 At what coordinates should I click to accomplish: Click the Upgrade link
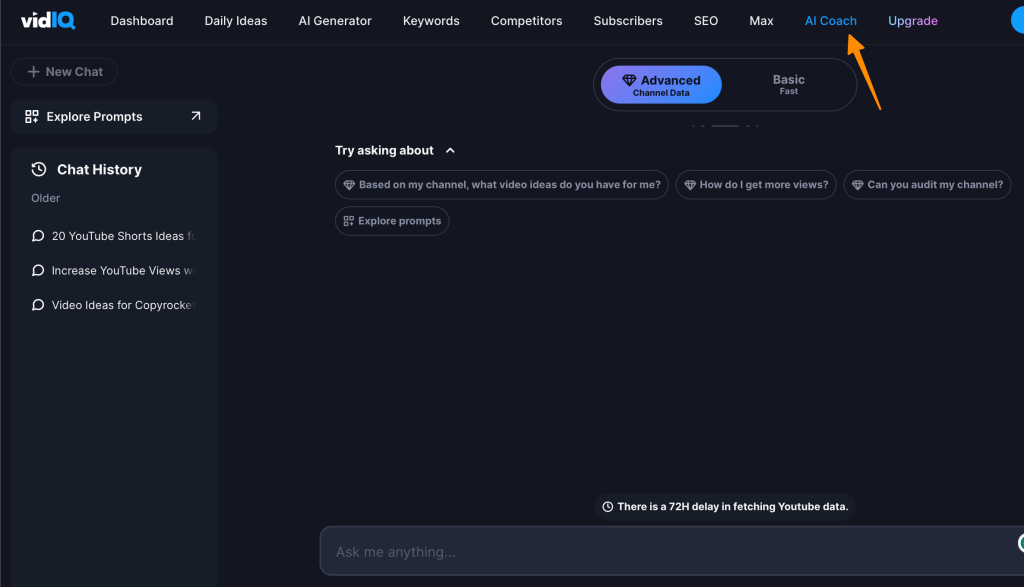click(x=912, y=21)
